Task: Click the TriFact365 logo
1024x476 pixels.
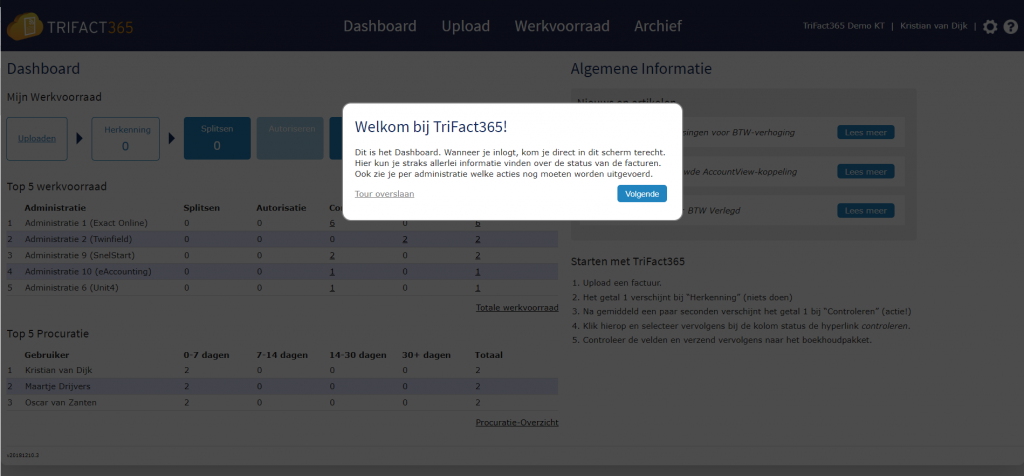Action: pos(70,27)
